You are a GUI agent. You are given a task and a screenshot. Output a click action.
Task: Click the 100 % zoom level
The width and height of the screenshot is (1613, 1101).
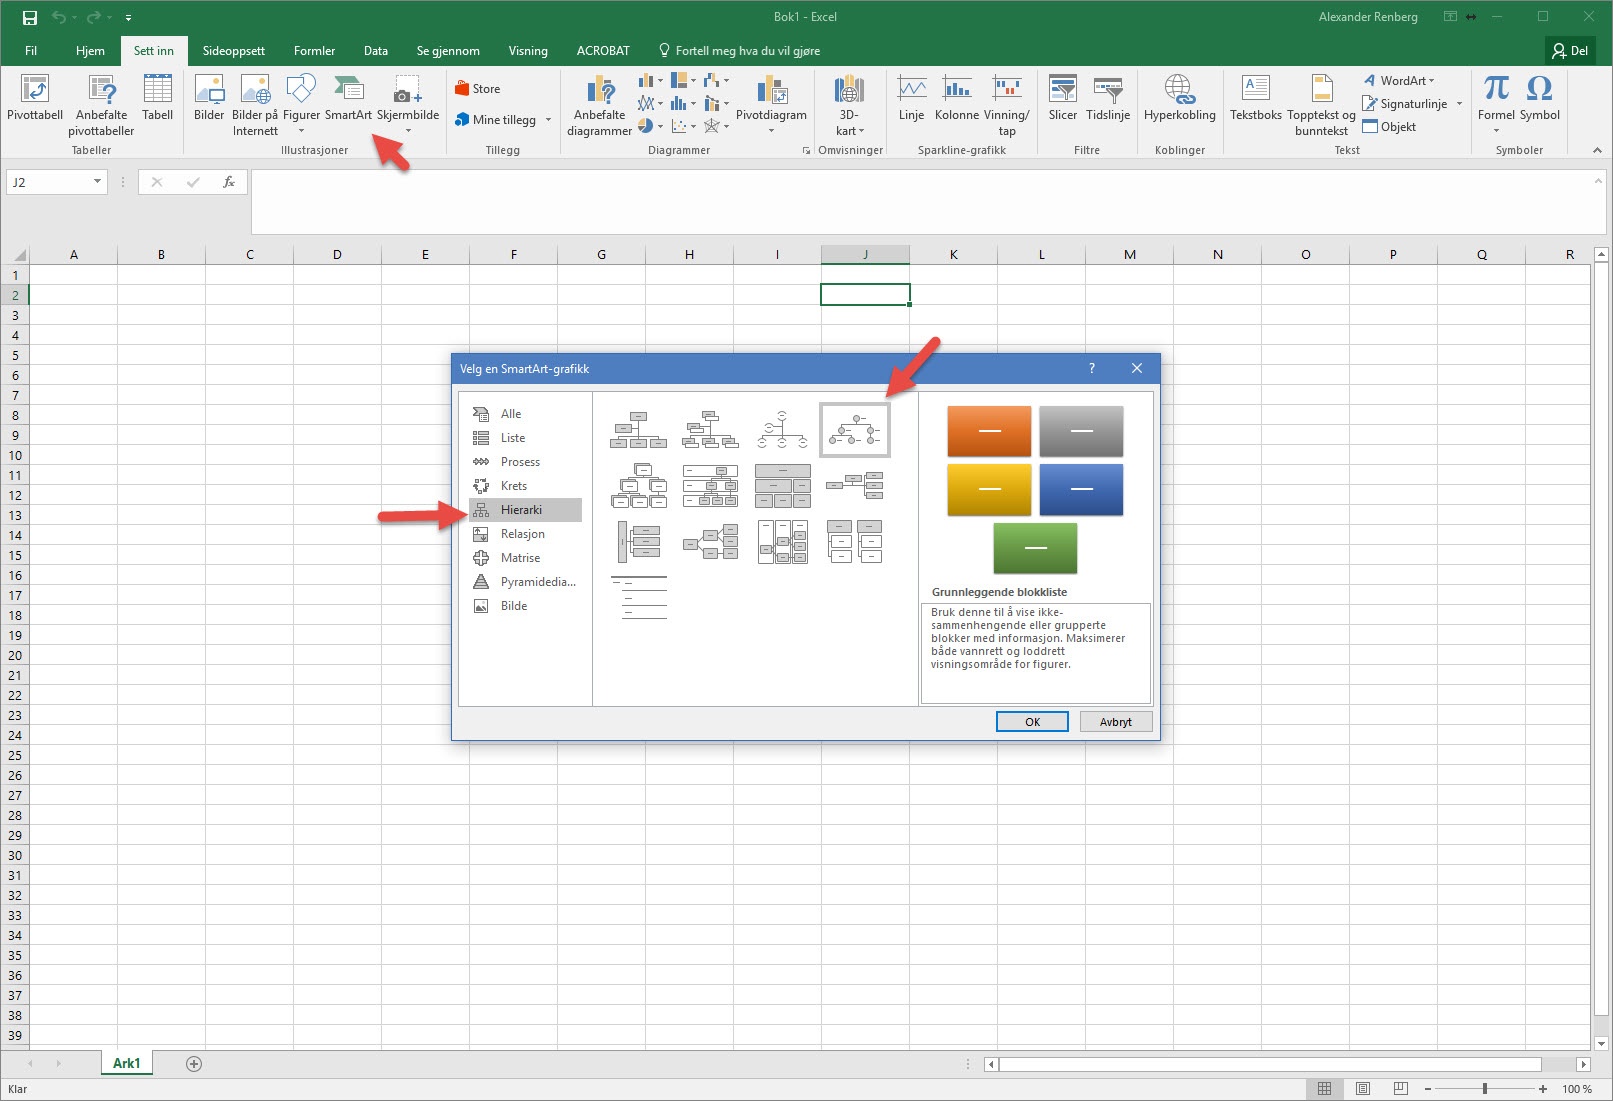coord(1577,1089)
